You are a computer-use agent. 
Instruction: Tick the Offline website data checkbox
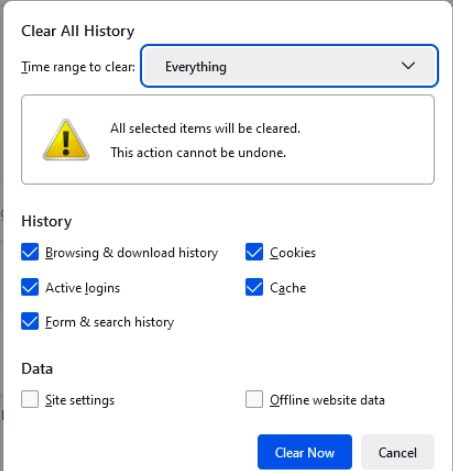[254, 399]
